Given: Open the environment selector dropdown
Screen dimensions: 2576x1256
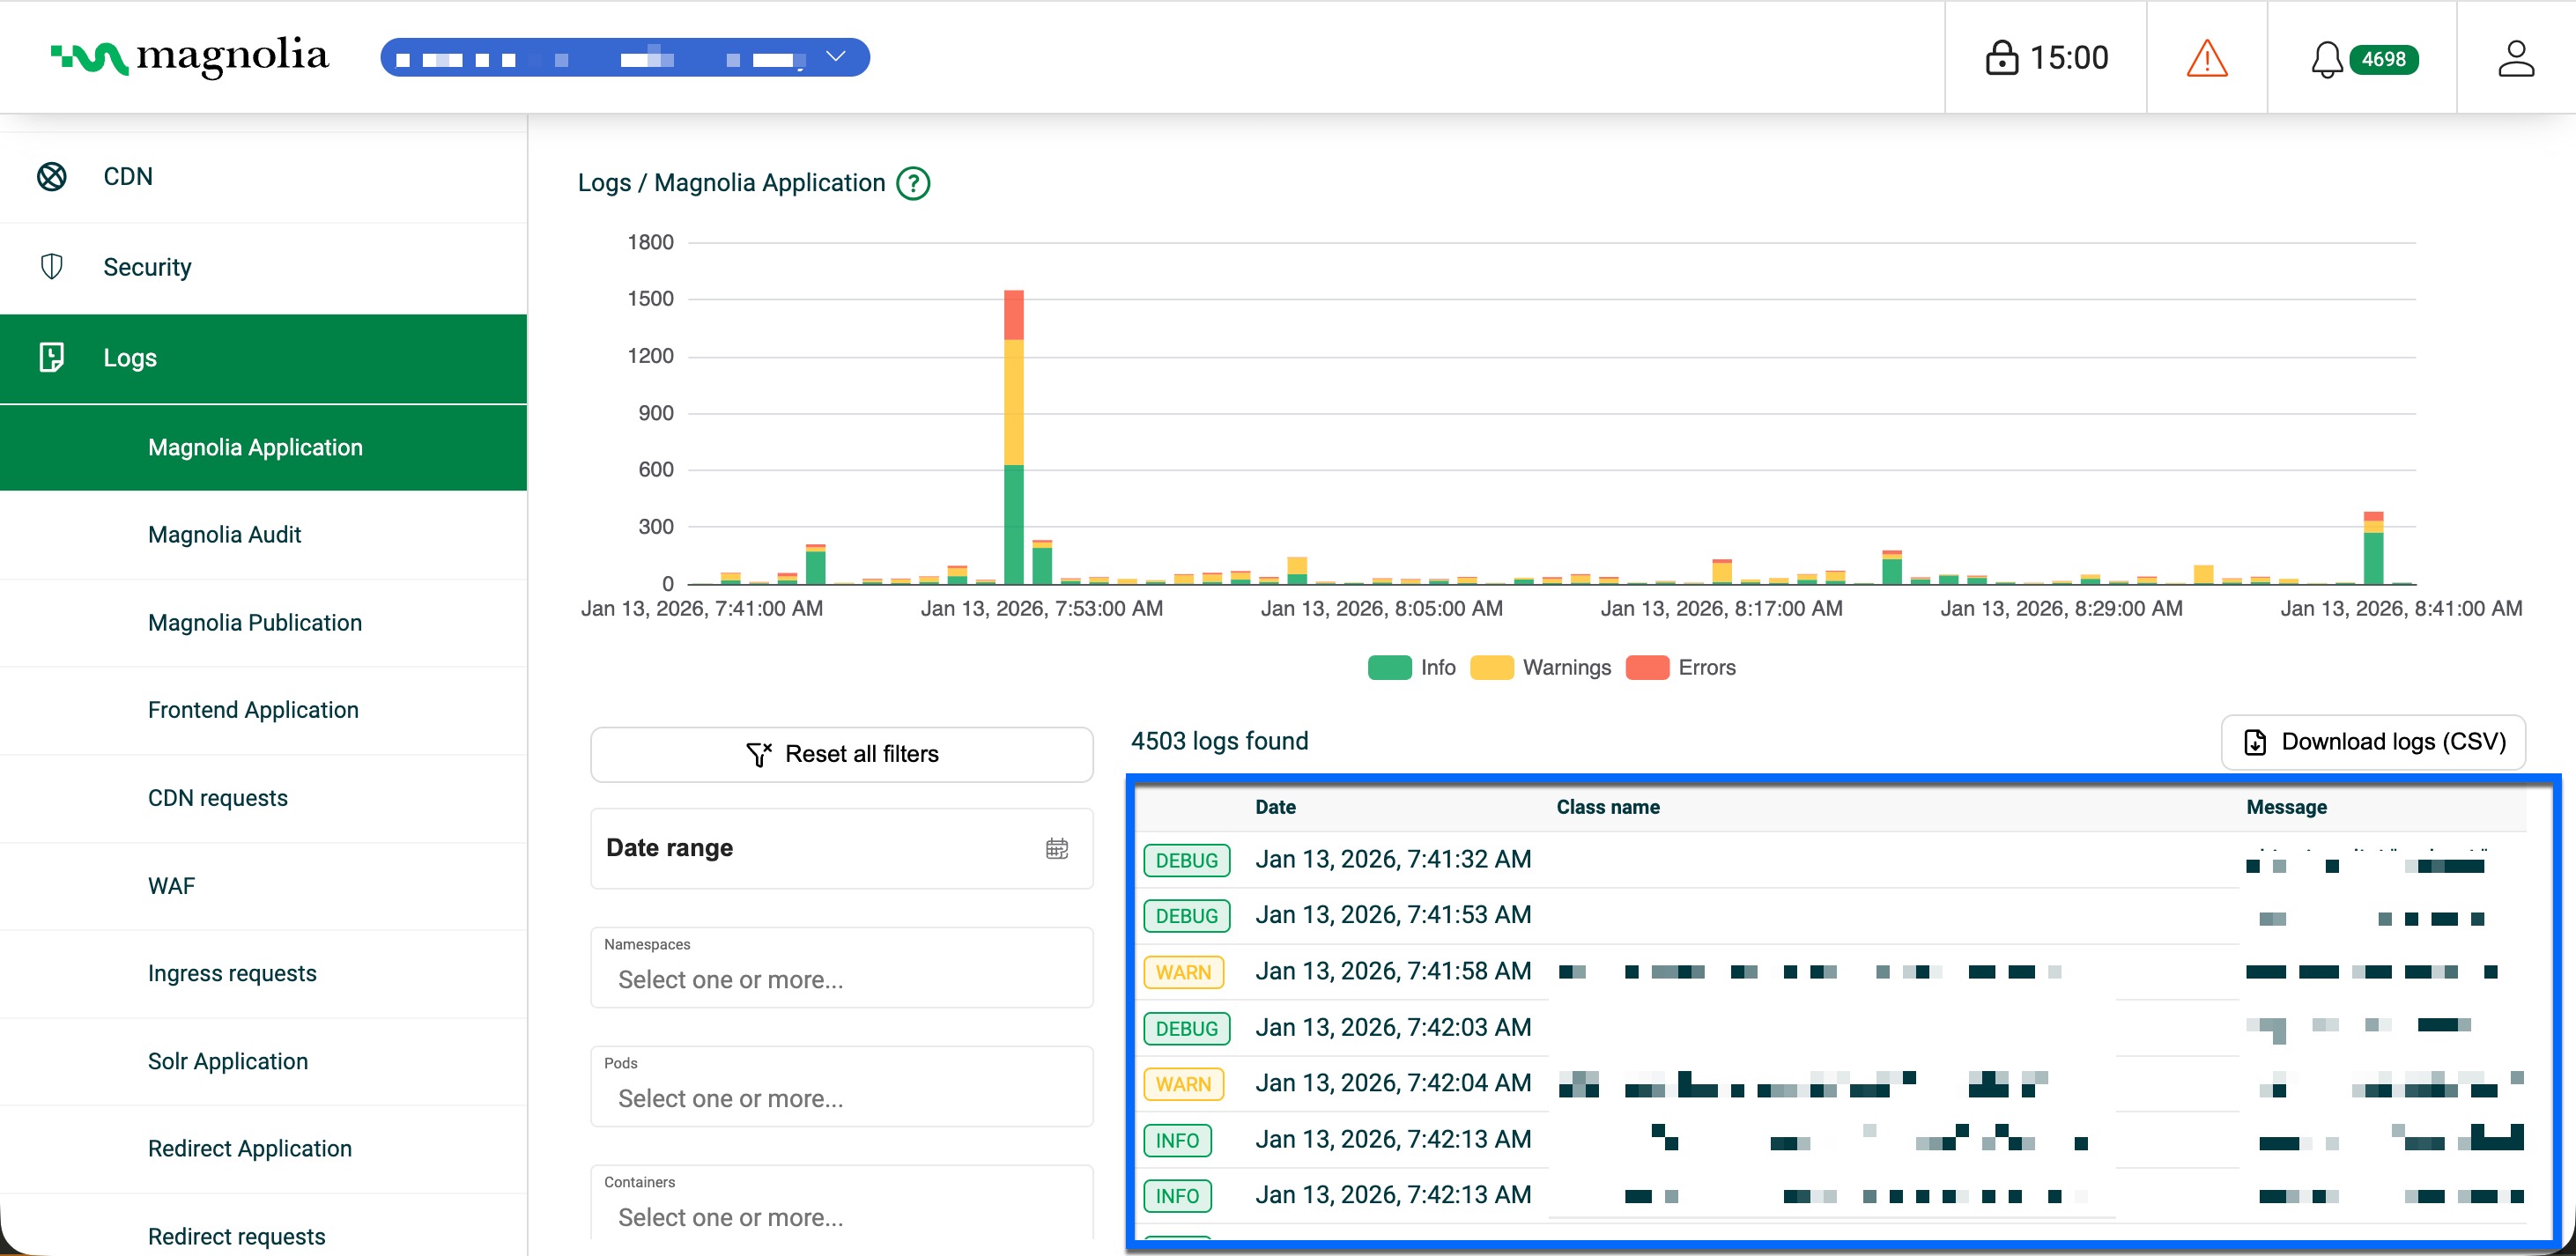Looking at the screenshot, I should 625,57.
